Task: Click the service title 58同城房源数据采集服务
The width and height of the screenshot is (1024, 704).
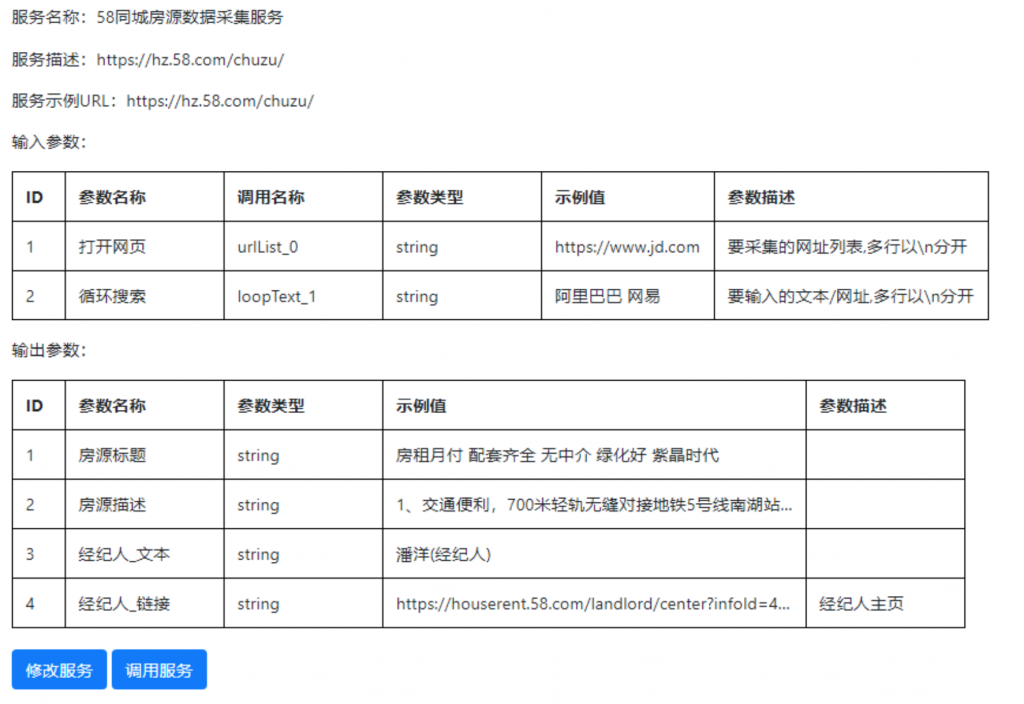Action: (x=185, y=17)
